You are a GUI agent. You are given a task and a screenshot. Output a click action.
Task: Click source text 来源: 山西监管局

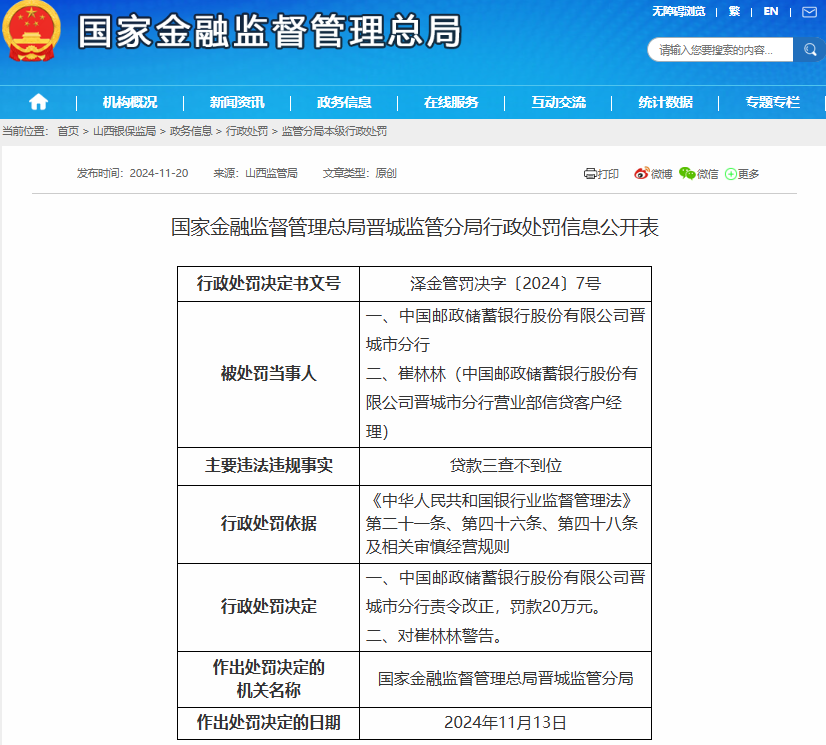255,173
